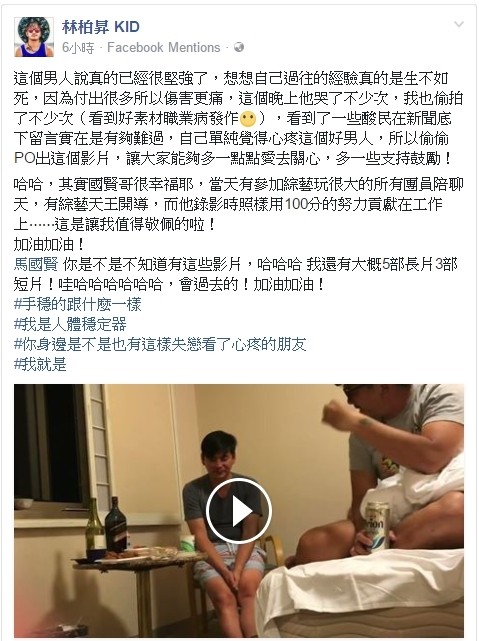Open the post's 6小時 timestamp
Image resolution: width=479 pixels, height=641 pixels.
tap(78, 48)
